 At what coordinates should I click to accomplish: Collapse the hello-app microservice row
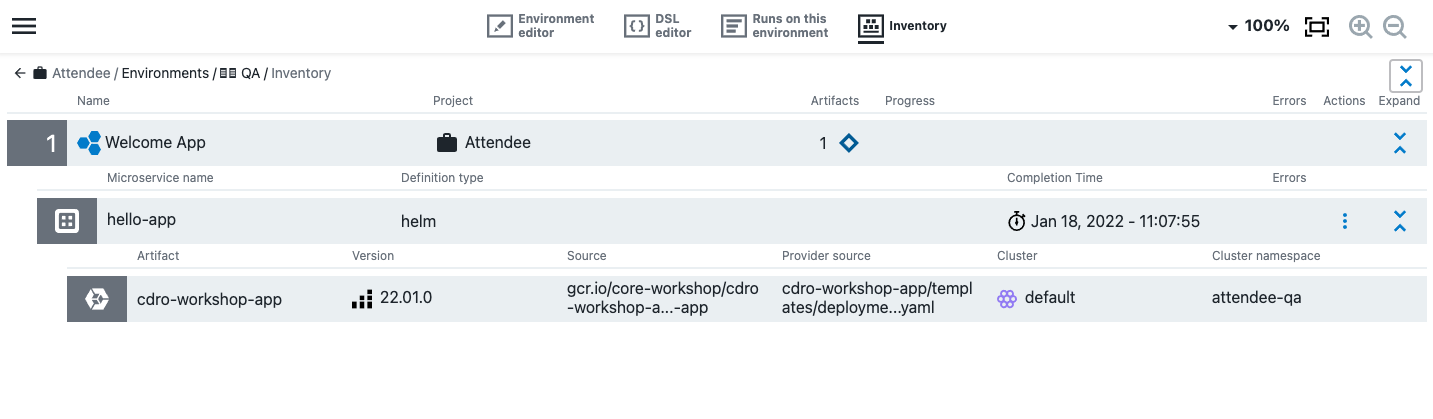[x=1400, y=221]
